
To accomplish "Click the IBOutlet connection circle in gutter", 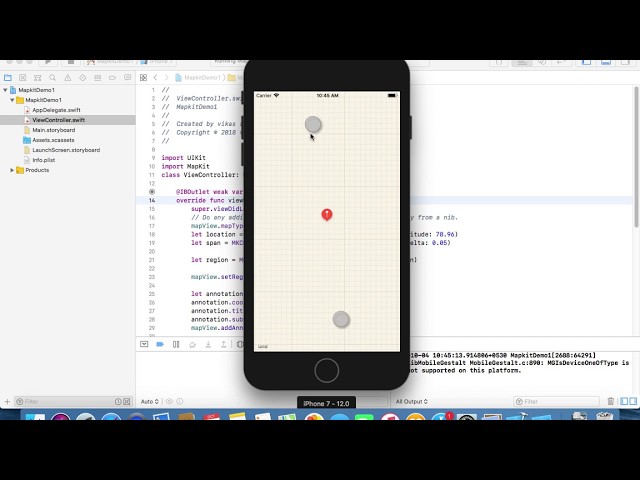I will tap(152, 192).
